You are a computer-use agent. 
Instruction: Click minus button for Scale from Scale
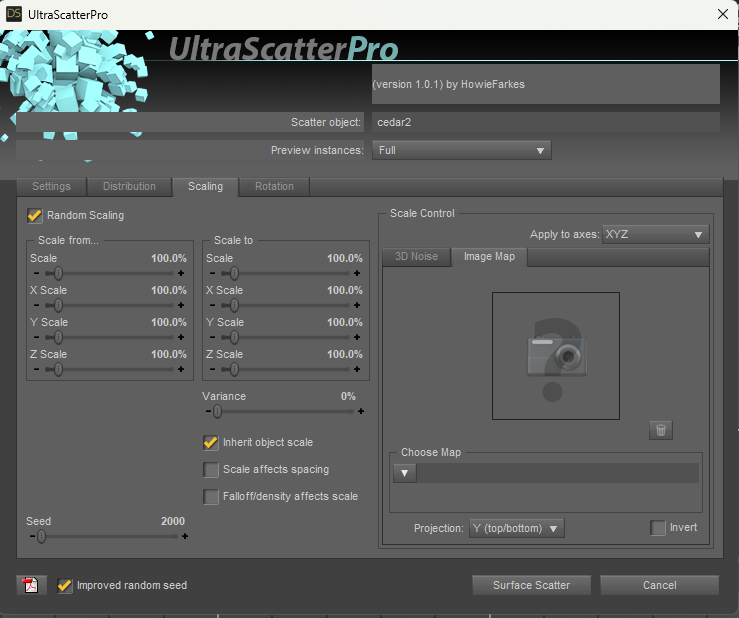[x=36, y=273]
